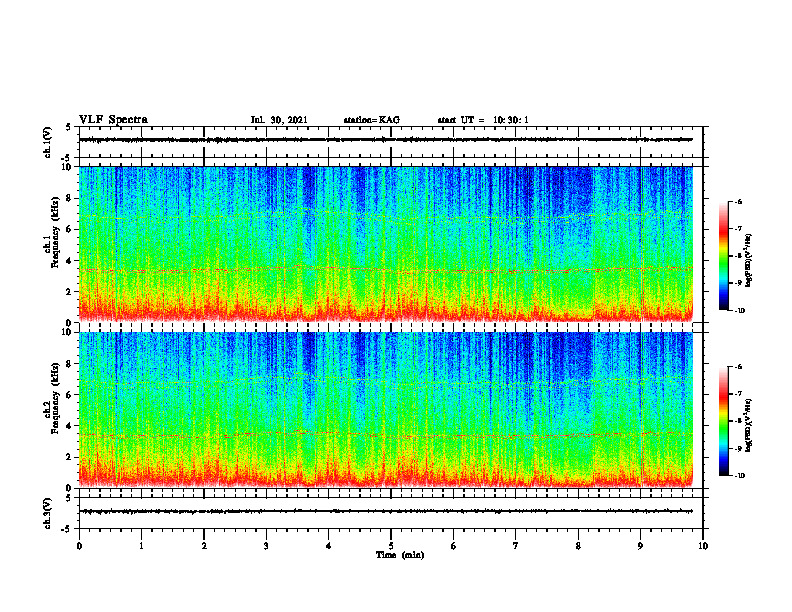Click the "ch.3(V)" axis label
The height and width of the screenshot is (612, 792).
pyautogui.click(x=48, y=513)
